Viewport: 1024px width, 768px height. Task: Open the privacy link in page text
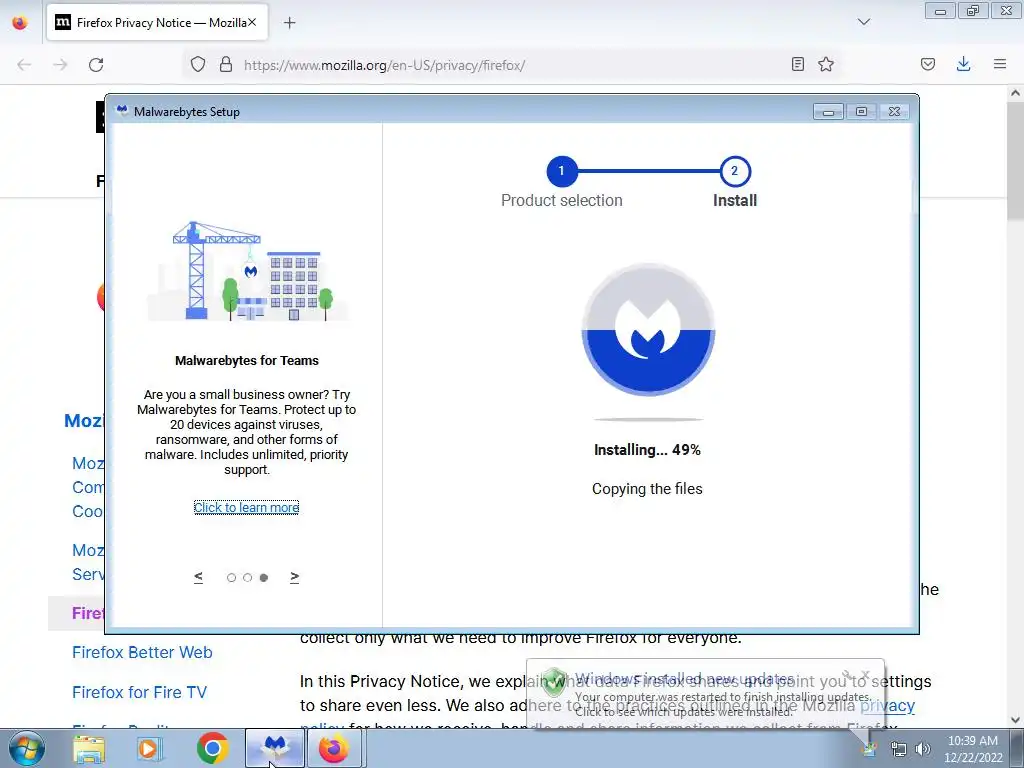click(x=887, y=705)
